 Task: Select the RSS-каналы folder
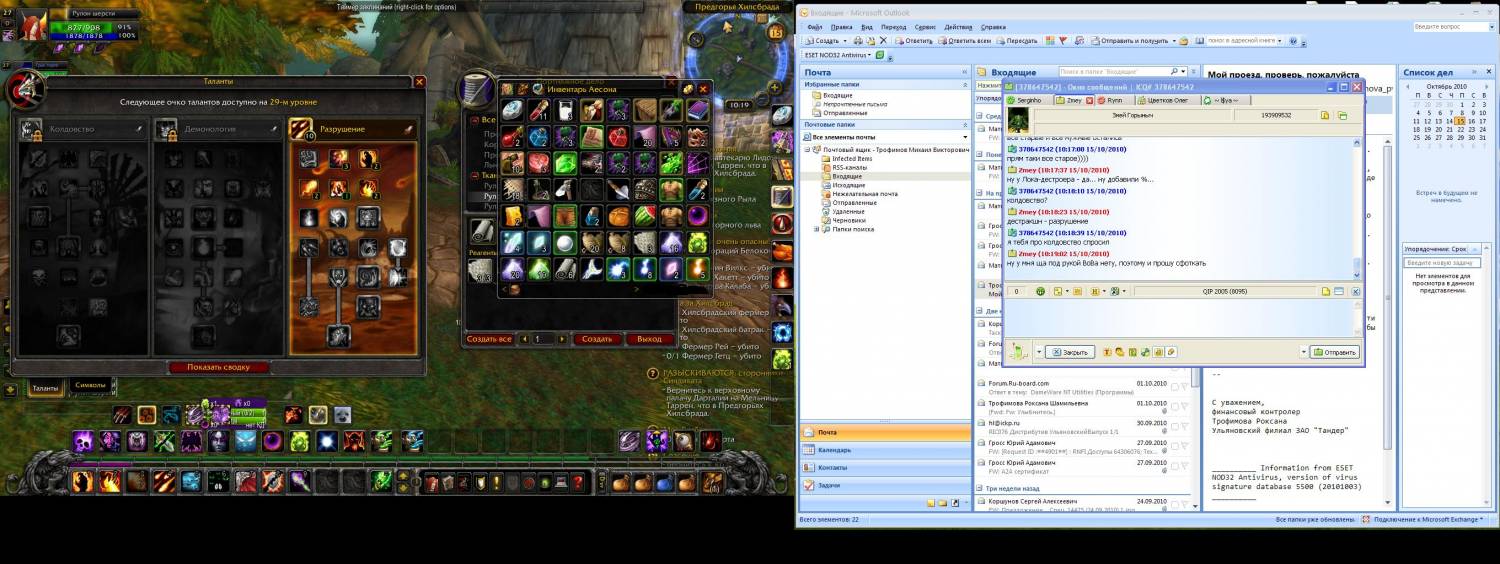850,168
